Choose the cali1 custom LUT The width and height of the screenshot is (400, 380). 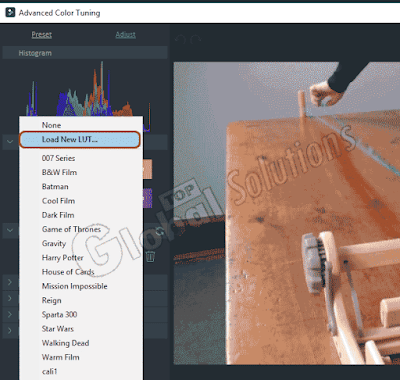pos(81,371)
